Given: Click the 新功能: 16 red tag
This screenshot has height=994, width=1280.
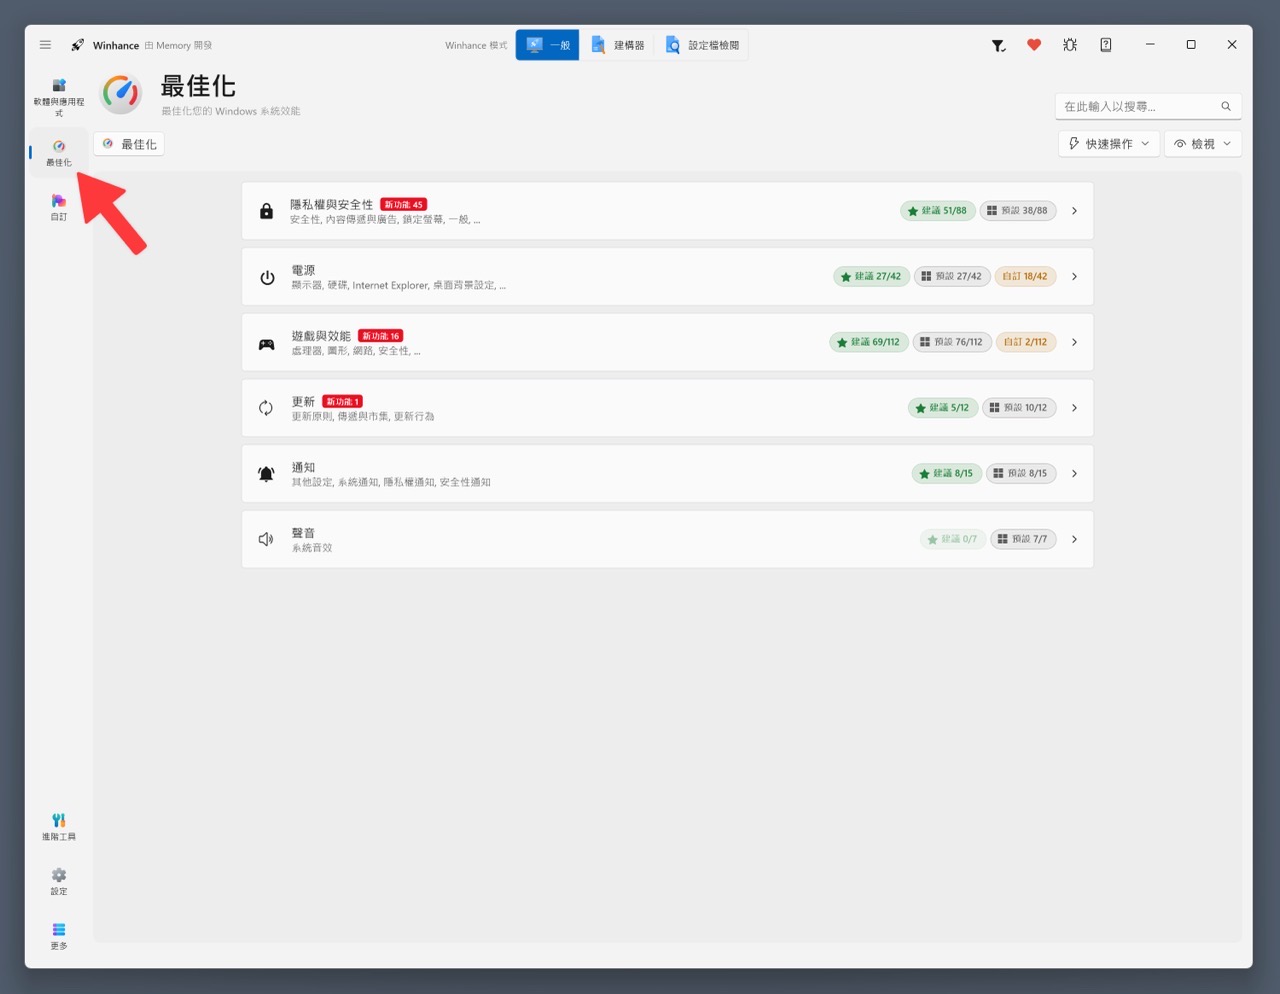Looking at the screenshot, I should click(x=381, y=336).
